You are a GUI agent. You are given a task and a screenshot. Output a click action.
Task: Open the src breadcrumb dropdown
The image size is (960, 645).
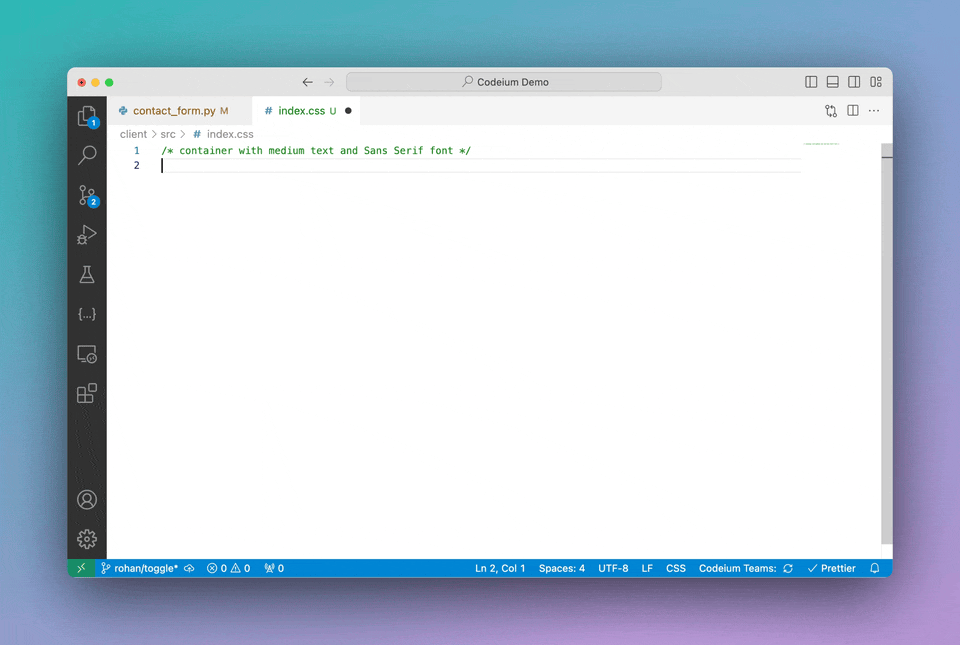168,133
